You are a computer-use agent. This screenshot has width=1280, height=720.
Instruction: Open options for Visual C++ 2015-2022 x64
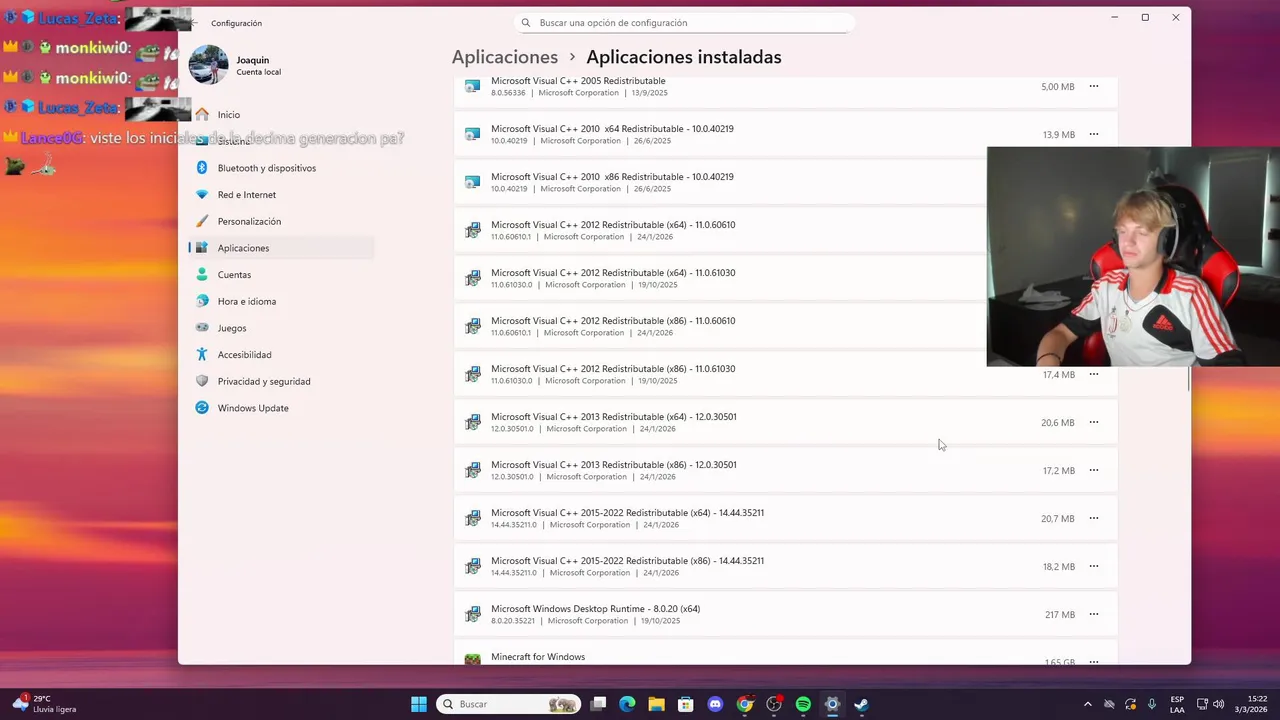point(1093,518)
